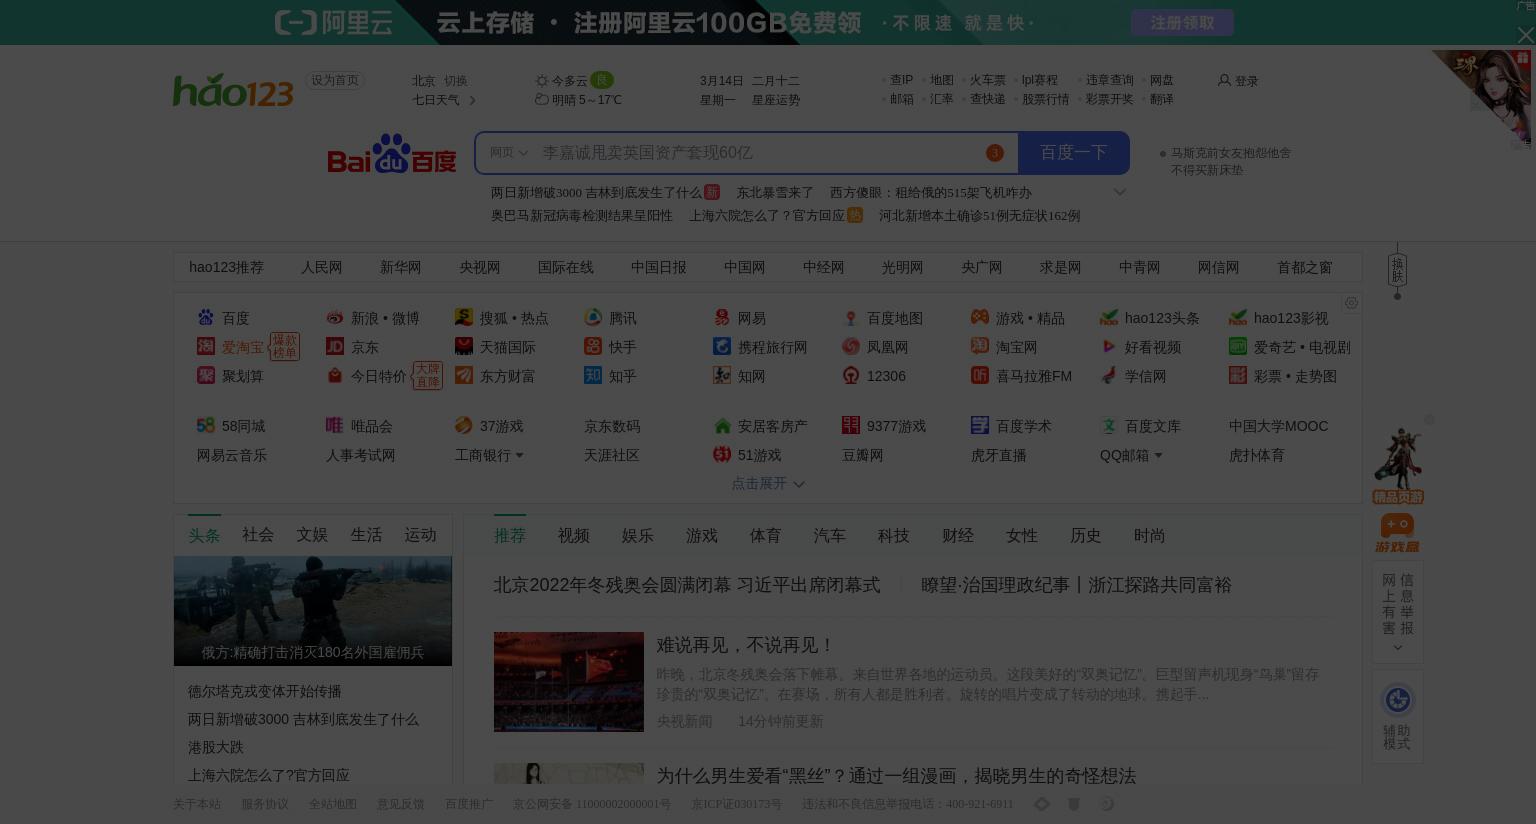Click the 唯品会 icon link
Image resolution: width=1536 pixels, height=824 pixels.
pyautogui.click(x=335, y=425)
